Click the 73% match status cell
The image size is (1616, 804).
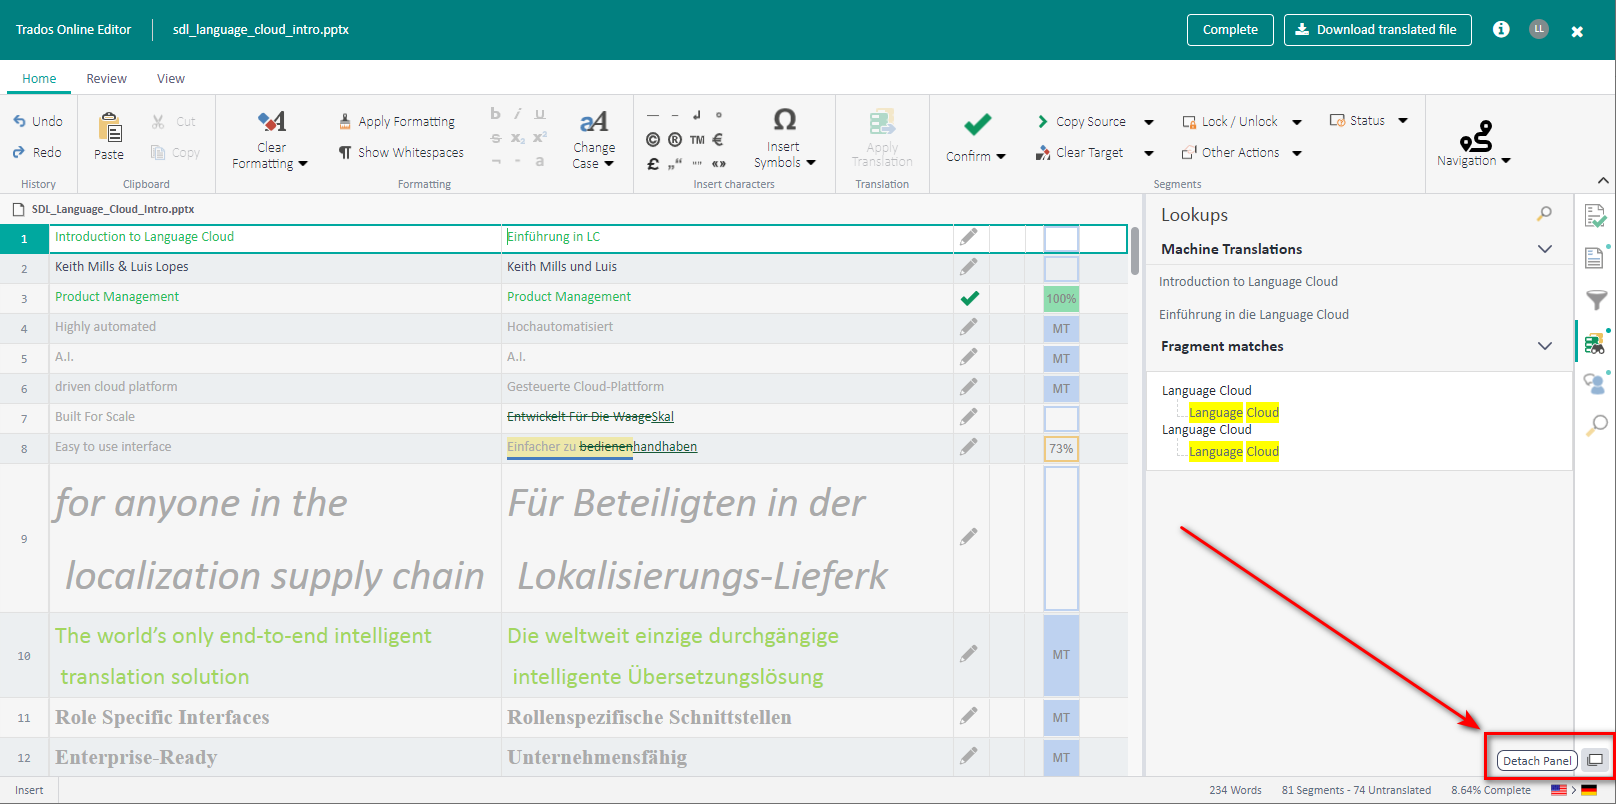click(x=1061, y=449)
